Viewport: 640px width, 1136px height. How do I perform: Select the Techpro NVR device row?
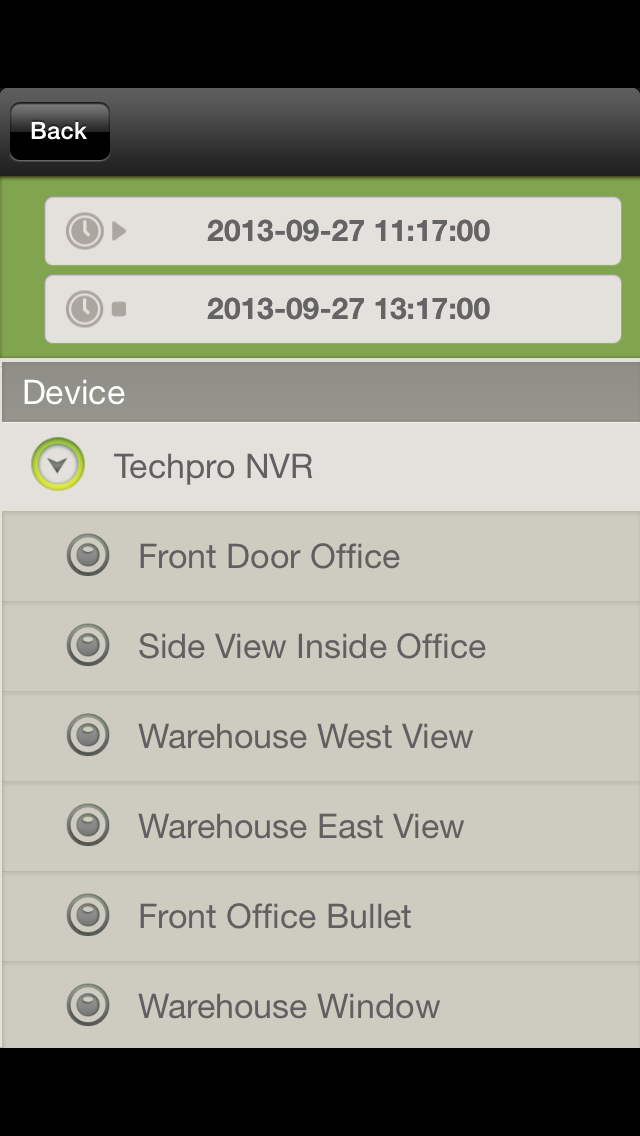coord(320,467)
